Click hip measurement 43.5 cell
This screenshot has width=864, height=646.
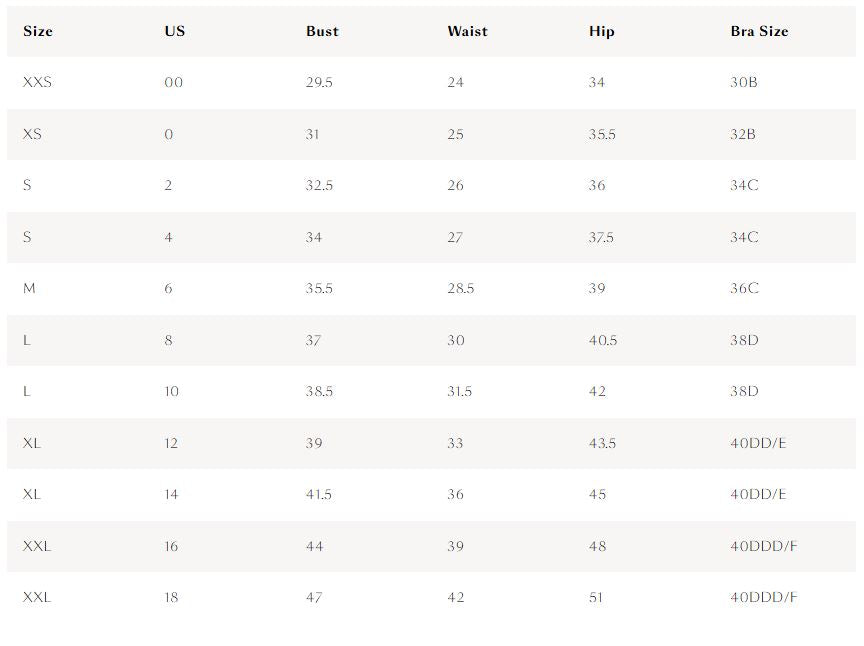click(602, 443)
